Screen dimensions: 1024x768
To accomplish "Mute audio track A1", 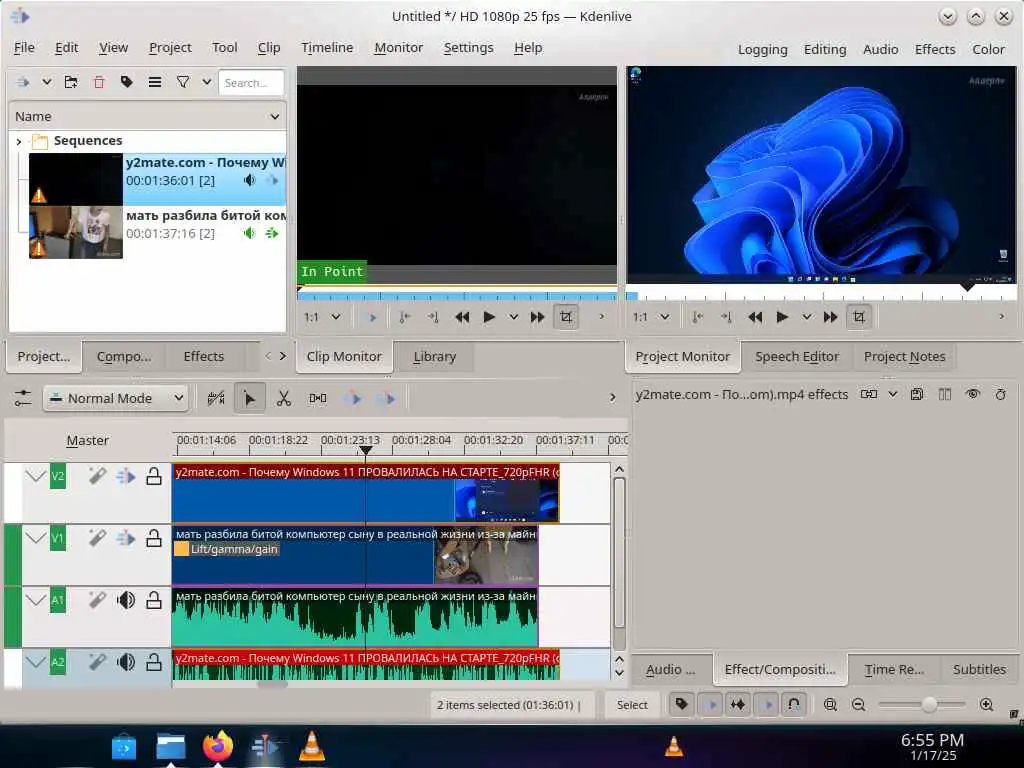I will [126, 600].
